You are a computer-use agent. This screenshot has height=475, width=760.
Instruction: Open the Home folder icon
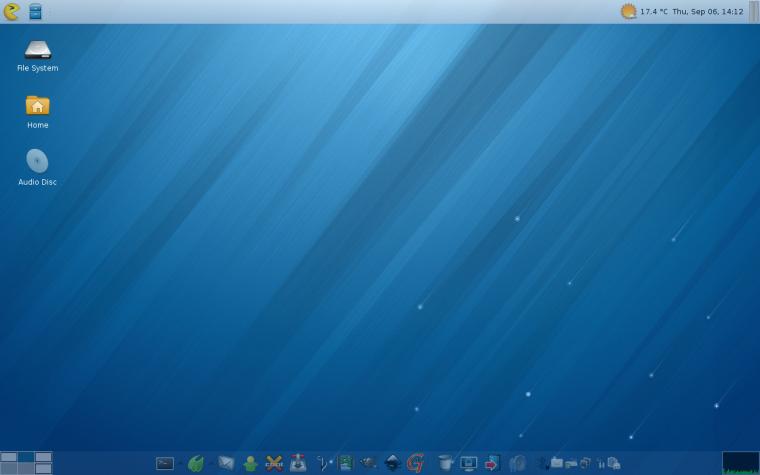tap(37, 112)
